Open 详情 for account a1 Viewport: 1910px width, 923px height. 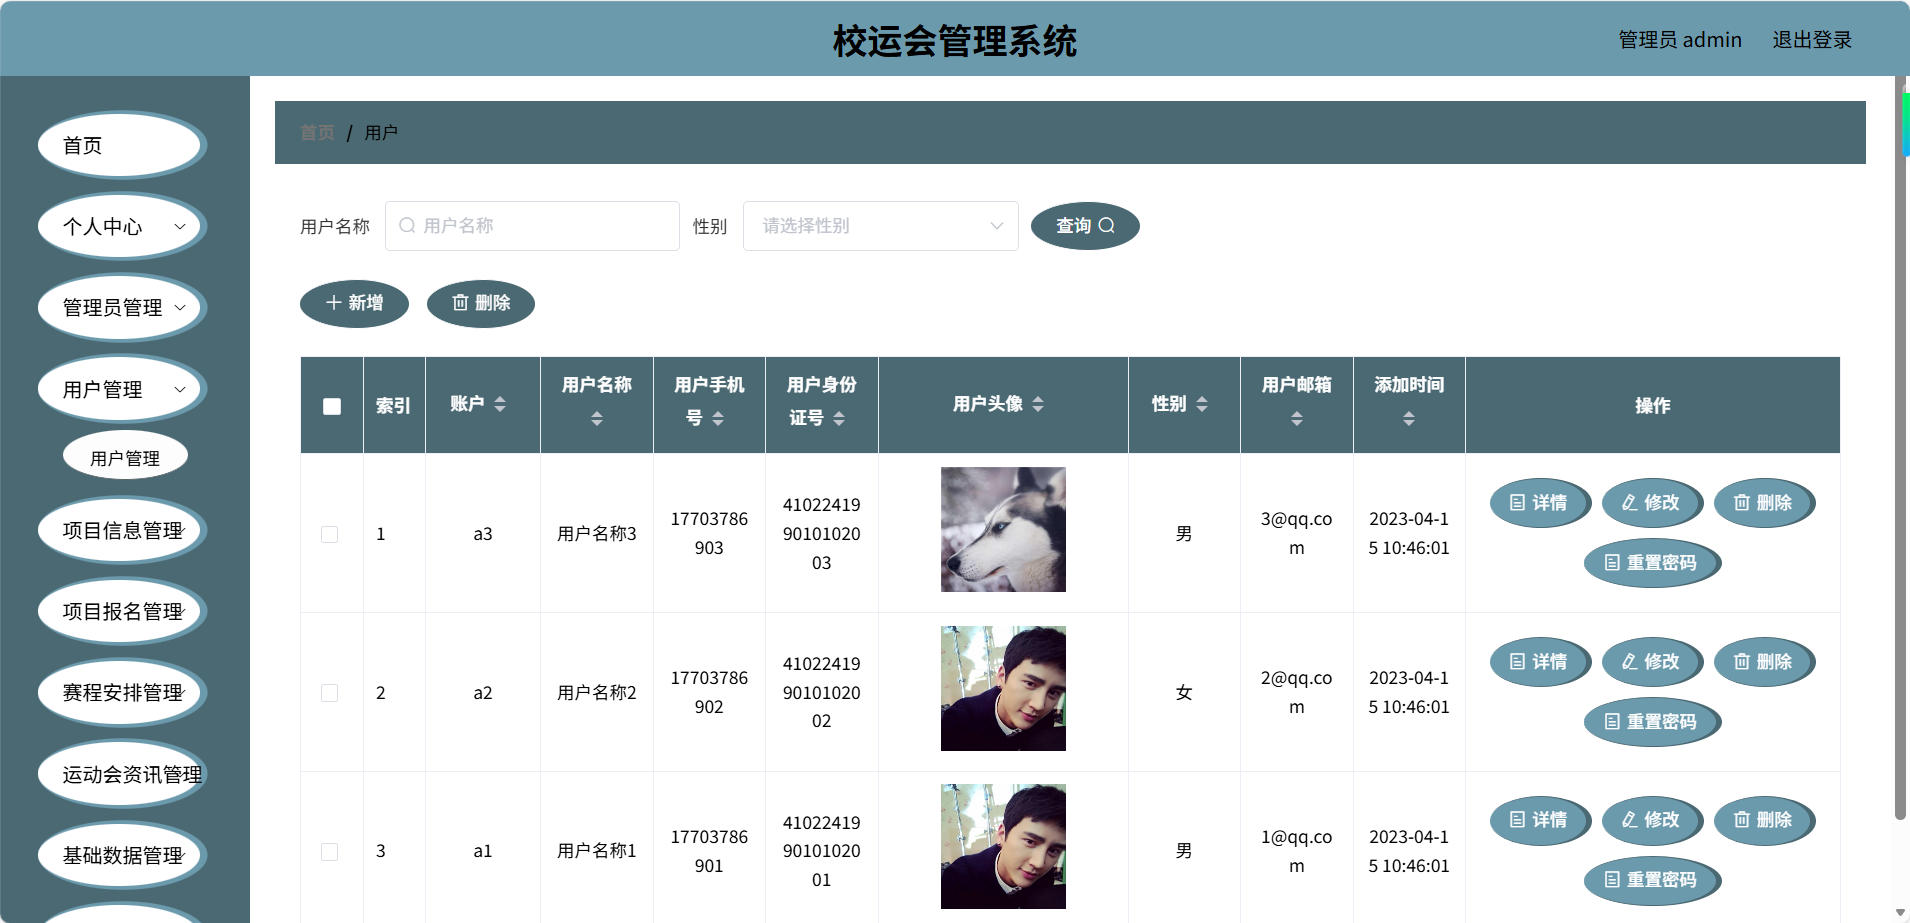coord(1539,820)
